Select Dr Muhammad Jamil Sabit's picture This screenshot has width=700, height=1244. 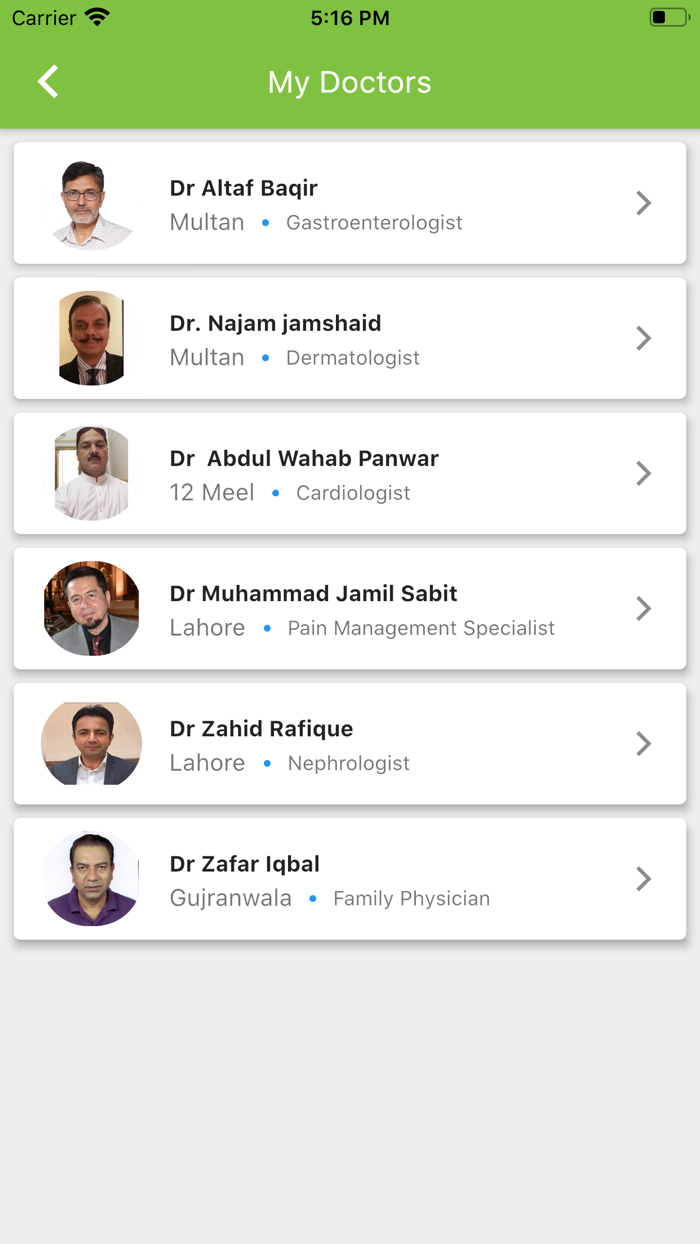(x=91, y=608)
